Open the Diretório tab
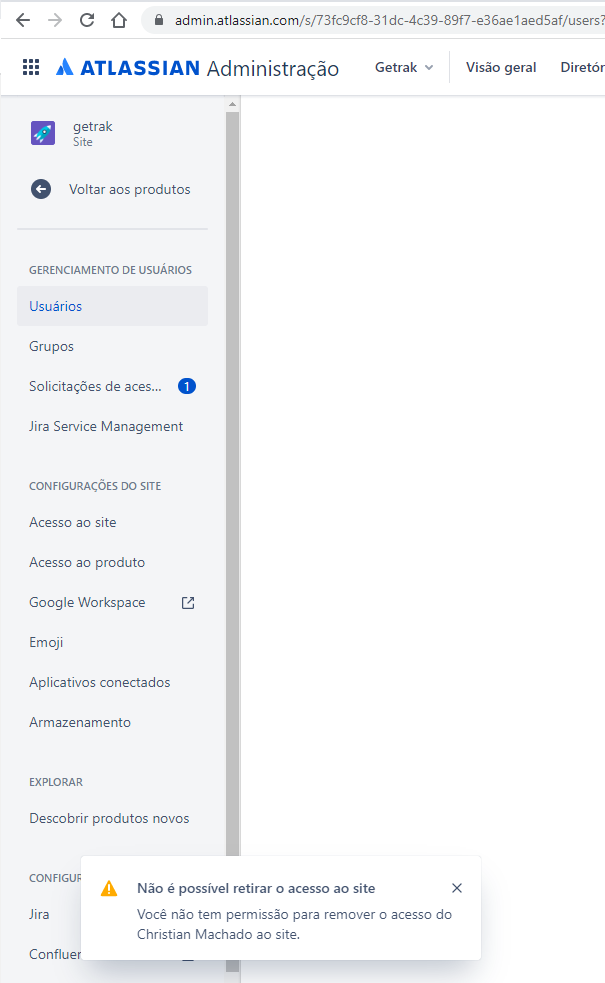Image resolution: width=605 pixels, height=983 pixels. [x=582, y=68]
